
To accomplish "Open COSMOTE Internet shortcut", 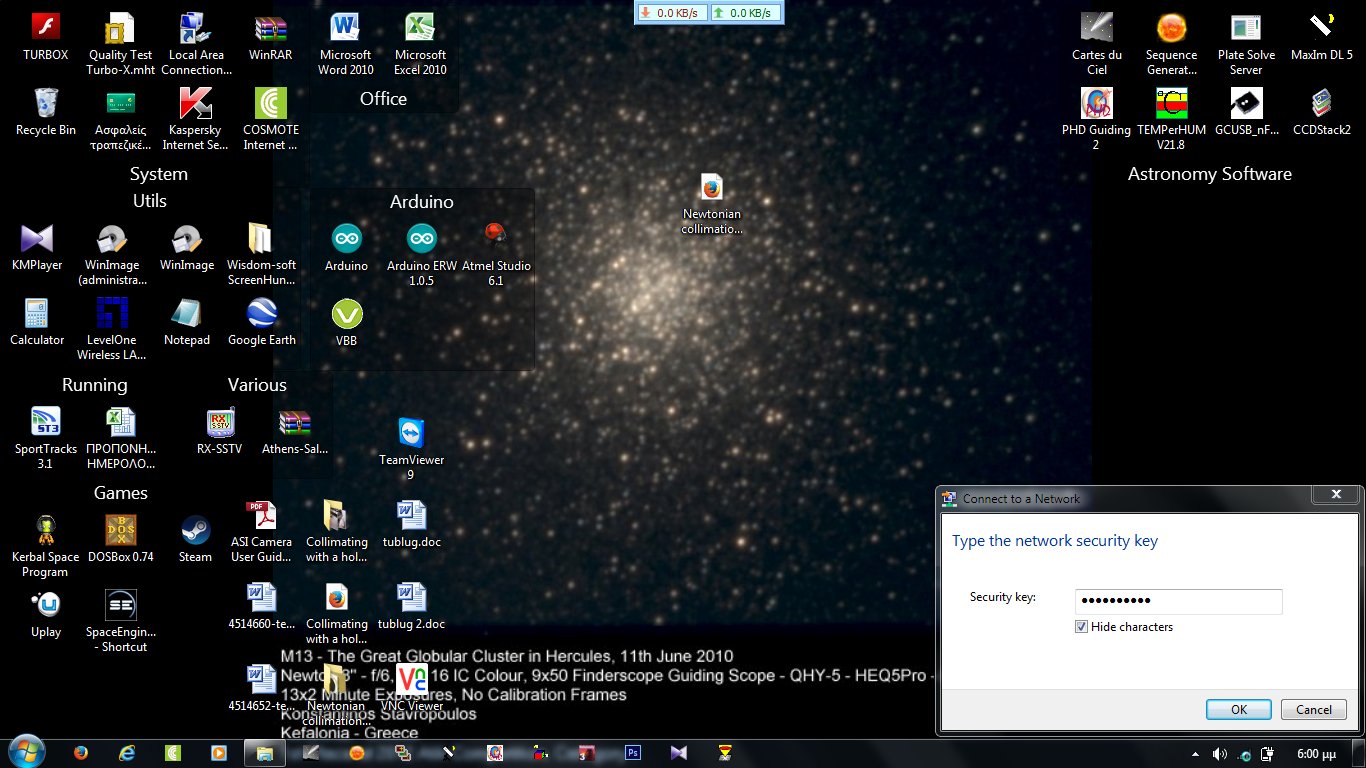I will pyautogui.click(x=271, y=119).
